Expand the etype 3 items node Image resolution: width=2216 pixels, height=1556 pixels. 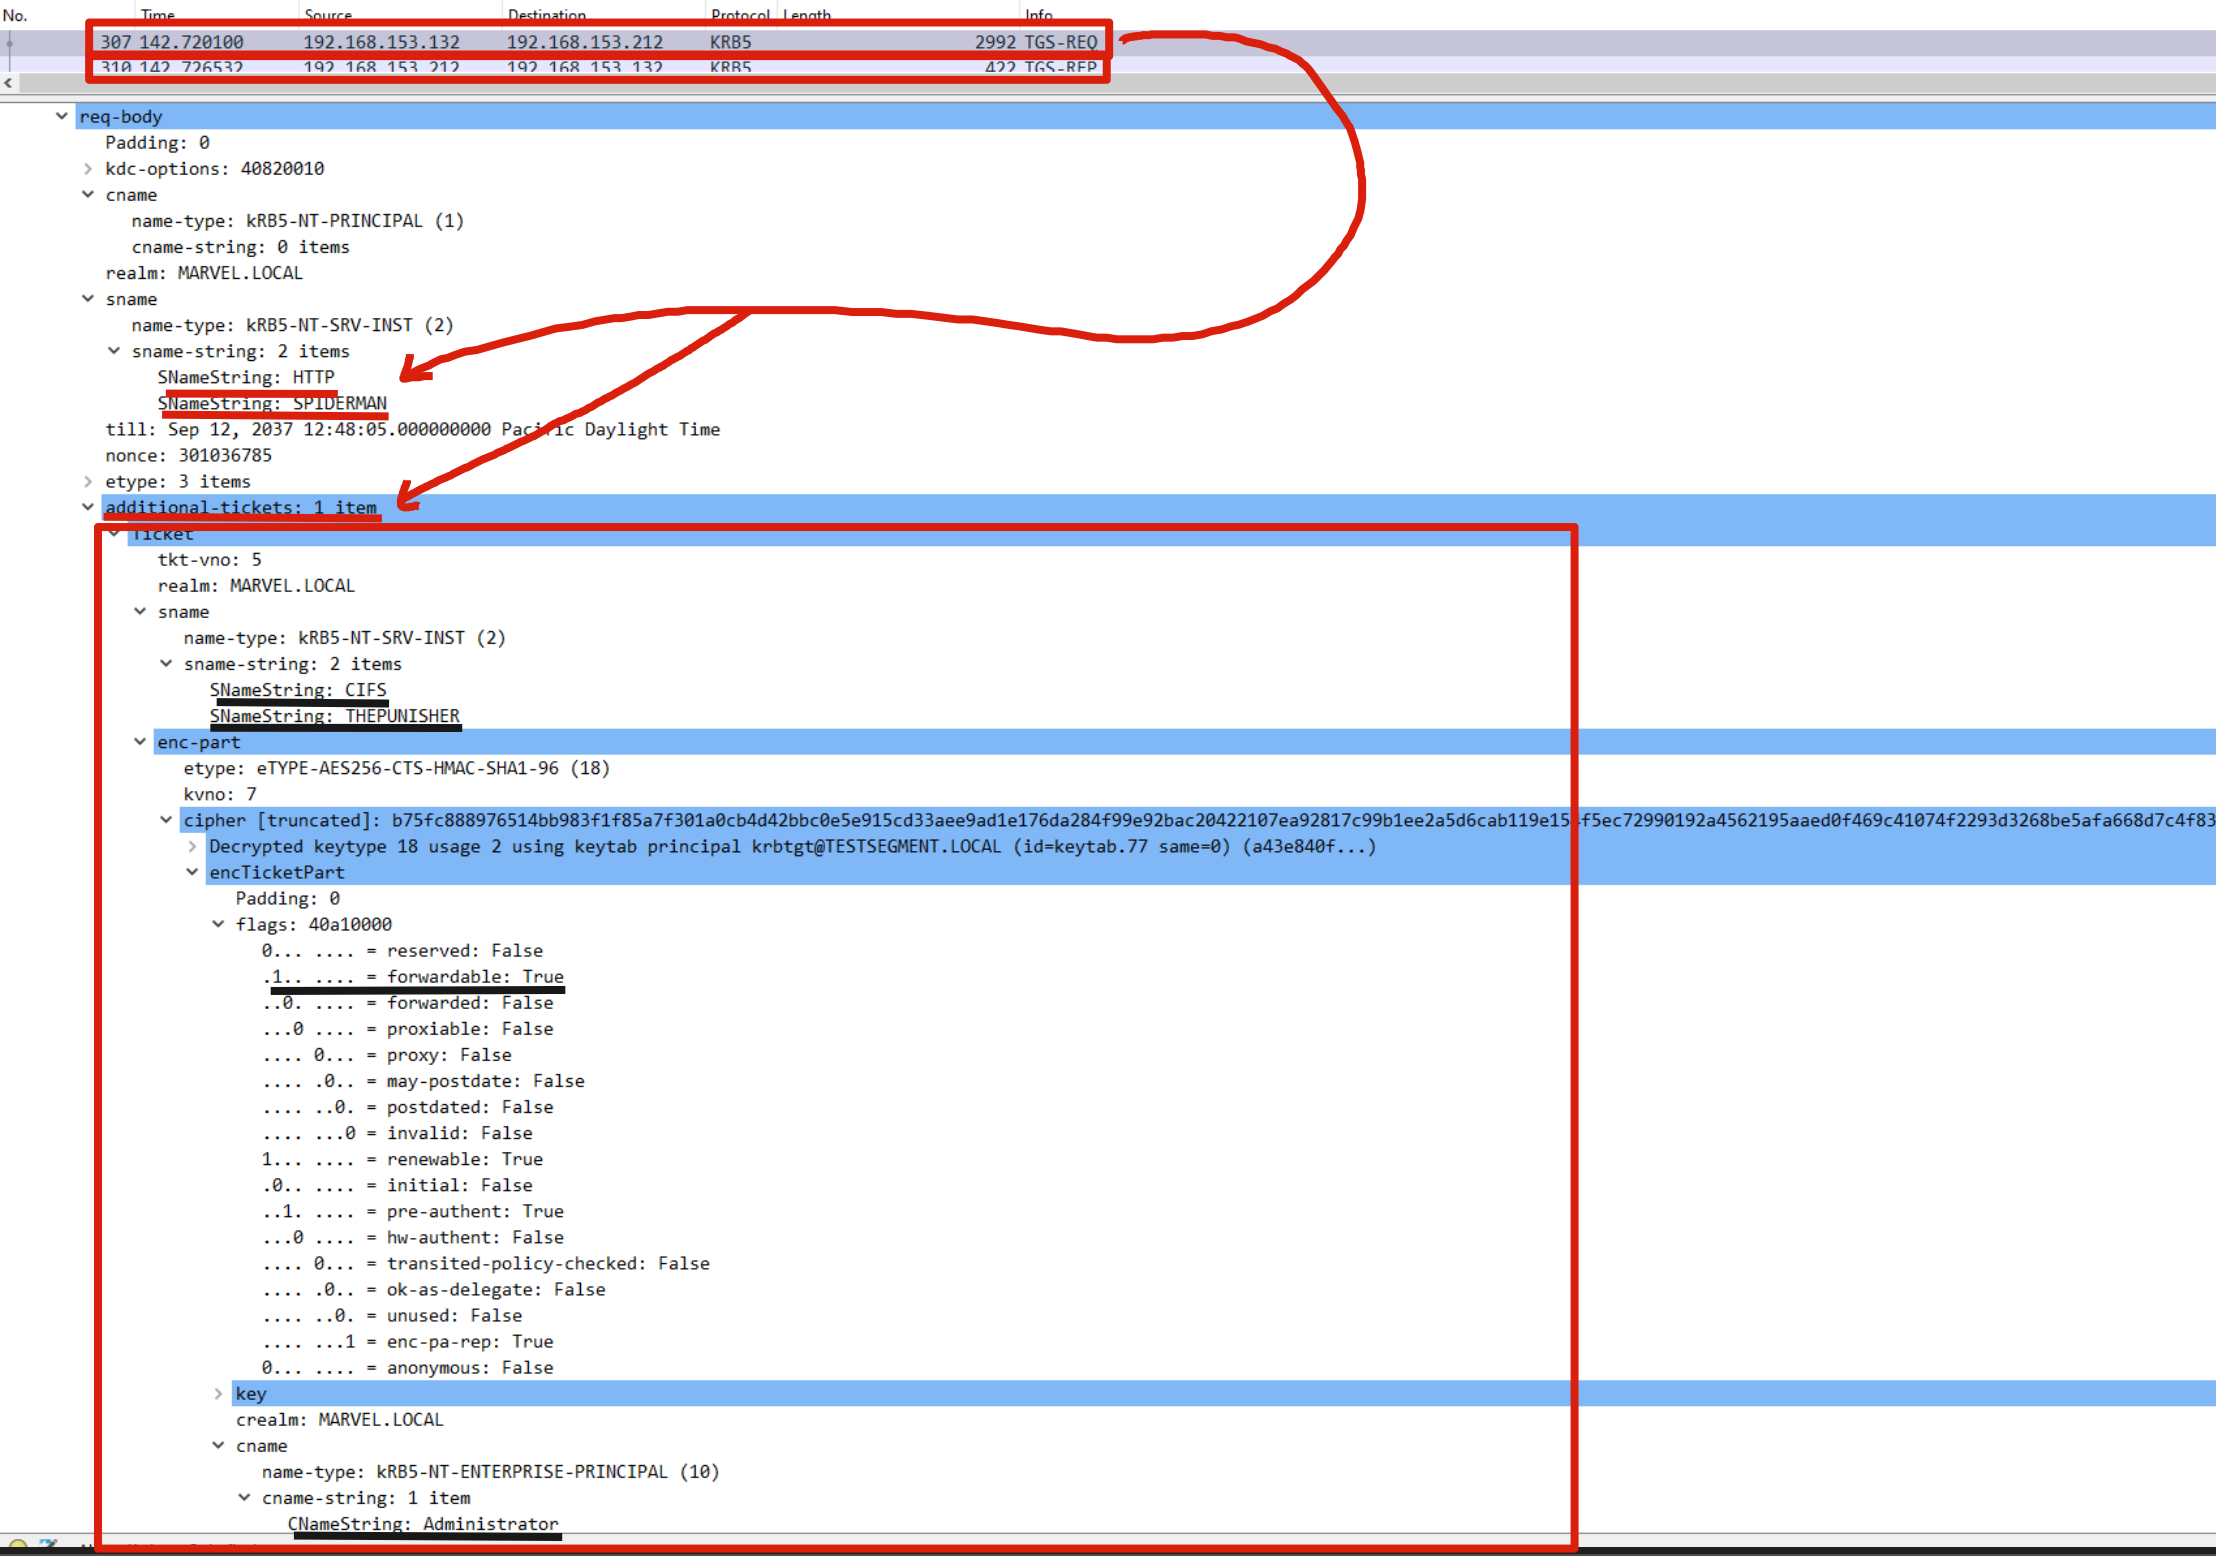(x=88, y=482)
